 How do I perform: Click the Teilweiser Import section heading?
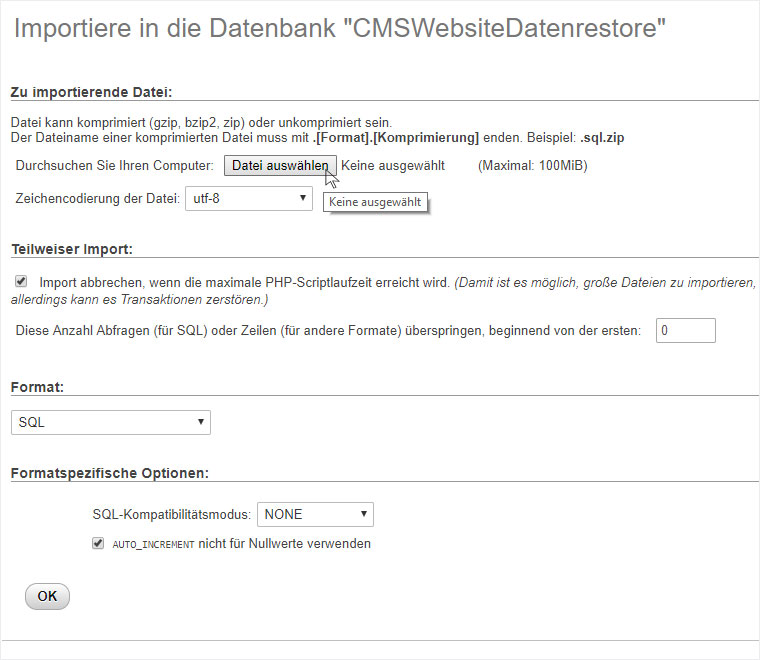(x=72, y=249)
